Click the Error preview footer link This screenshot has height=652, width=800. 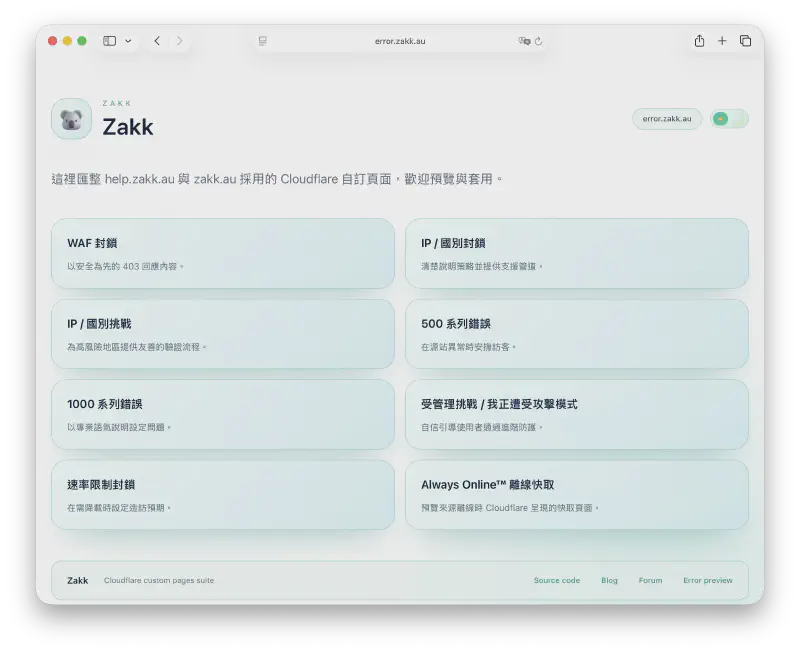point(709,580)
